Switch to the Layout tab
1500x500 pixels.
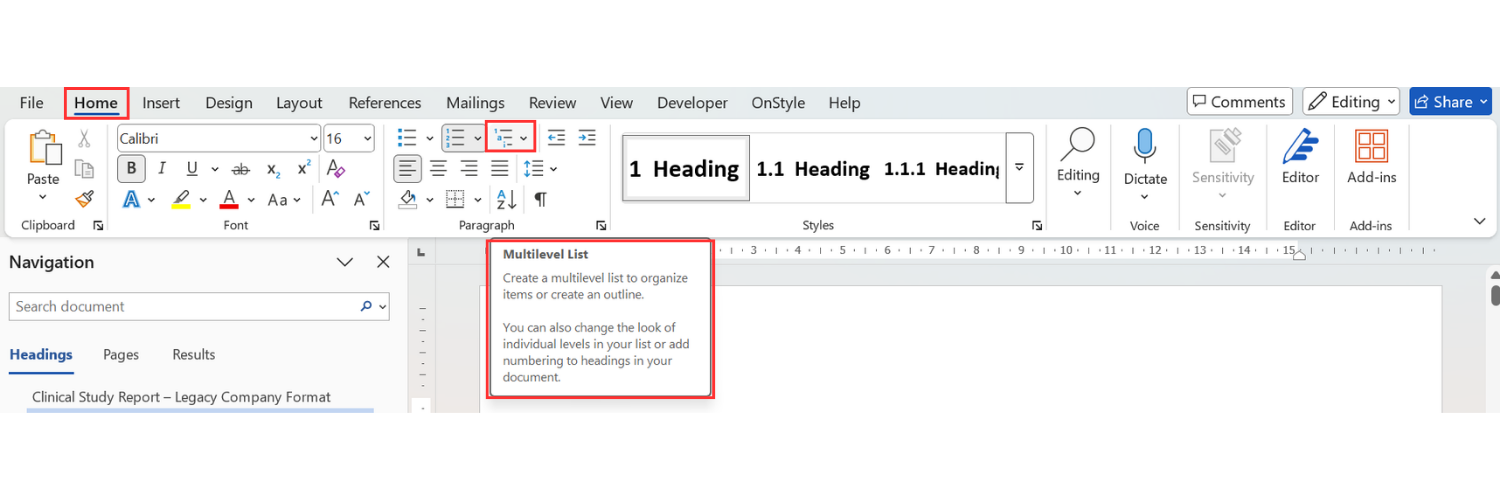tap(299, 103)
